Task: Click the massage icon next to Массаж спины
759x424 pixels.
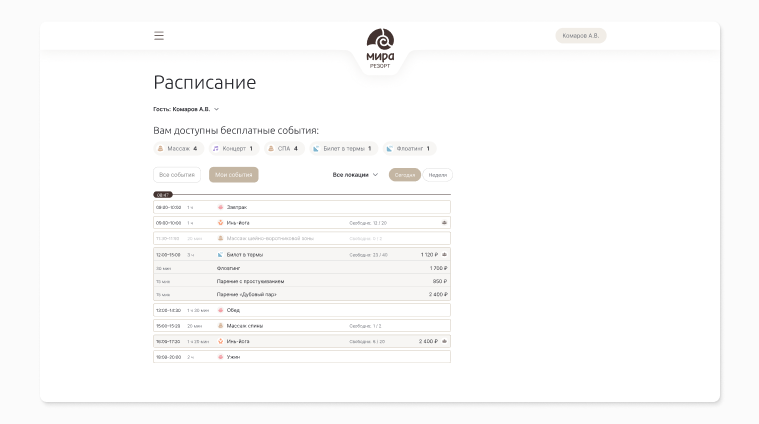Action: click(x=220, y=326)
